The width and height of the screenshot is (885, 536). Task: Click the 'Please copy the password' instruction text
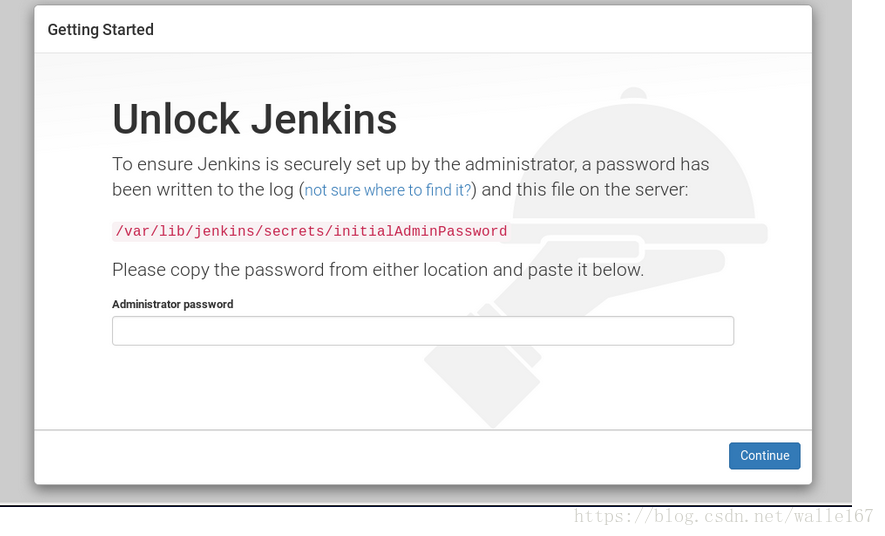[378, 270]
